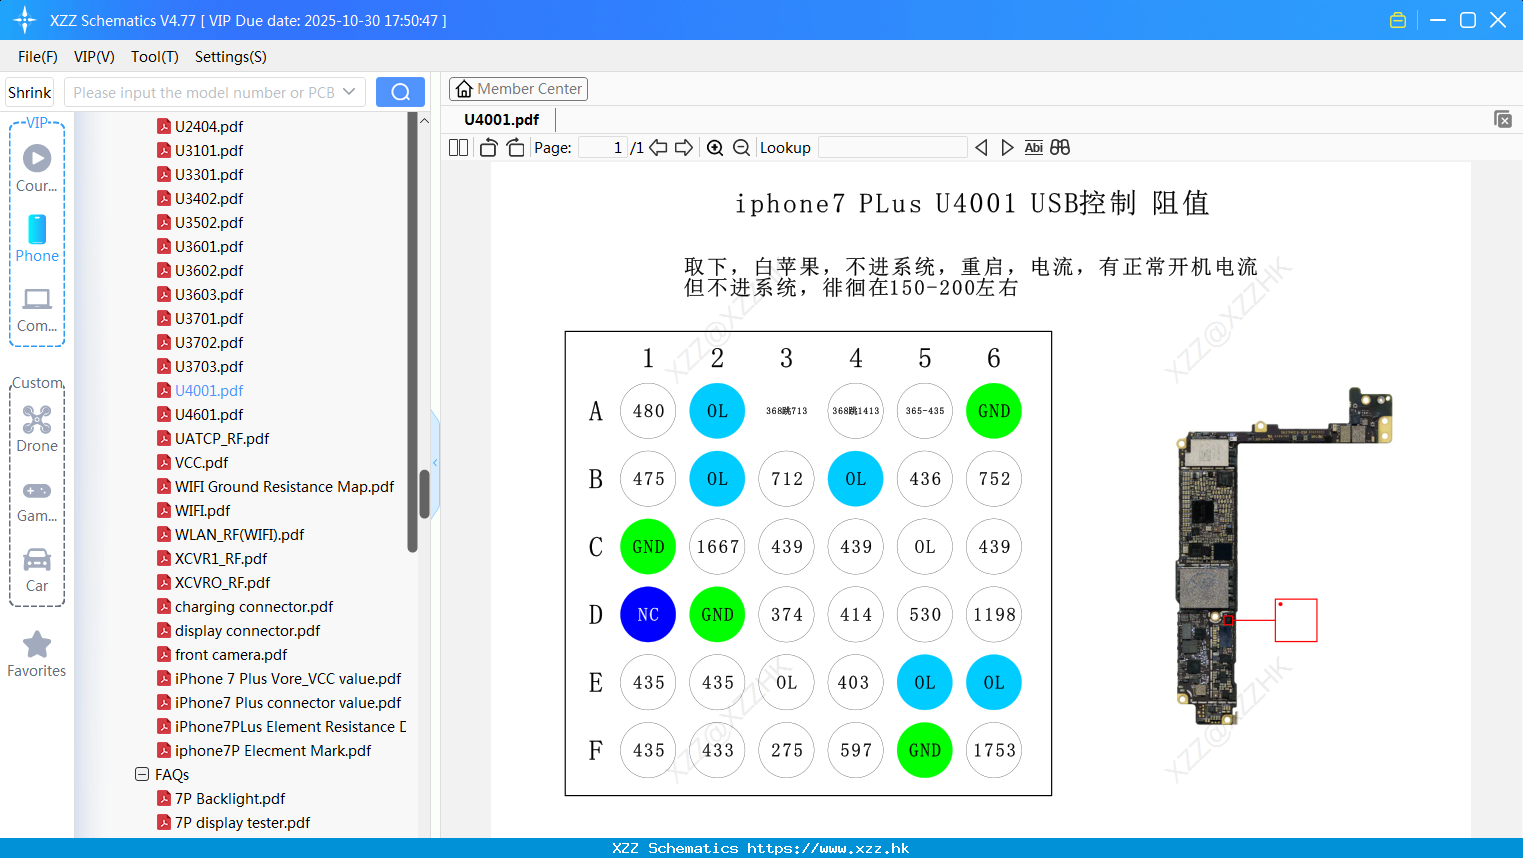Screen dimensions: 1523x858
Task: Collapse the FAQs tree folder
Action: coord(142,774)
